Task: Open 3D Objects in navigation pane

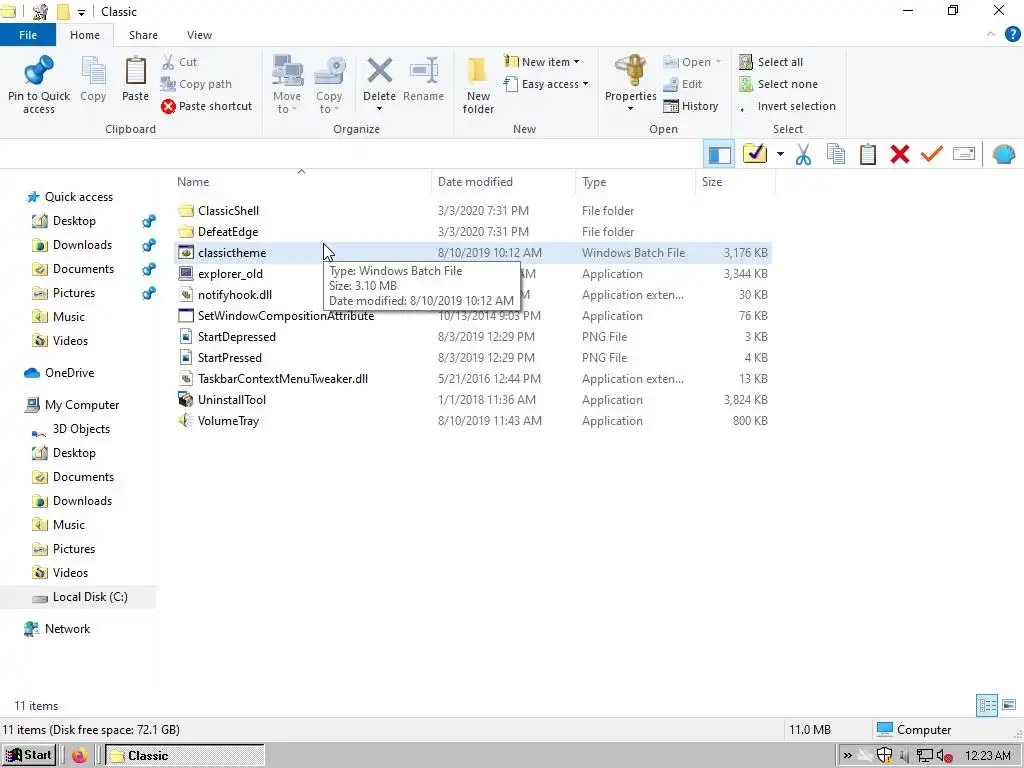Action: click(81, 429)
